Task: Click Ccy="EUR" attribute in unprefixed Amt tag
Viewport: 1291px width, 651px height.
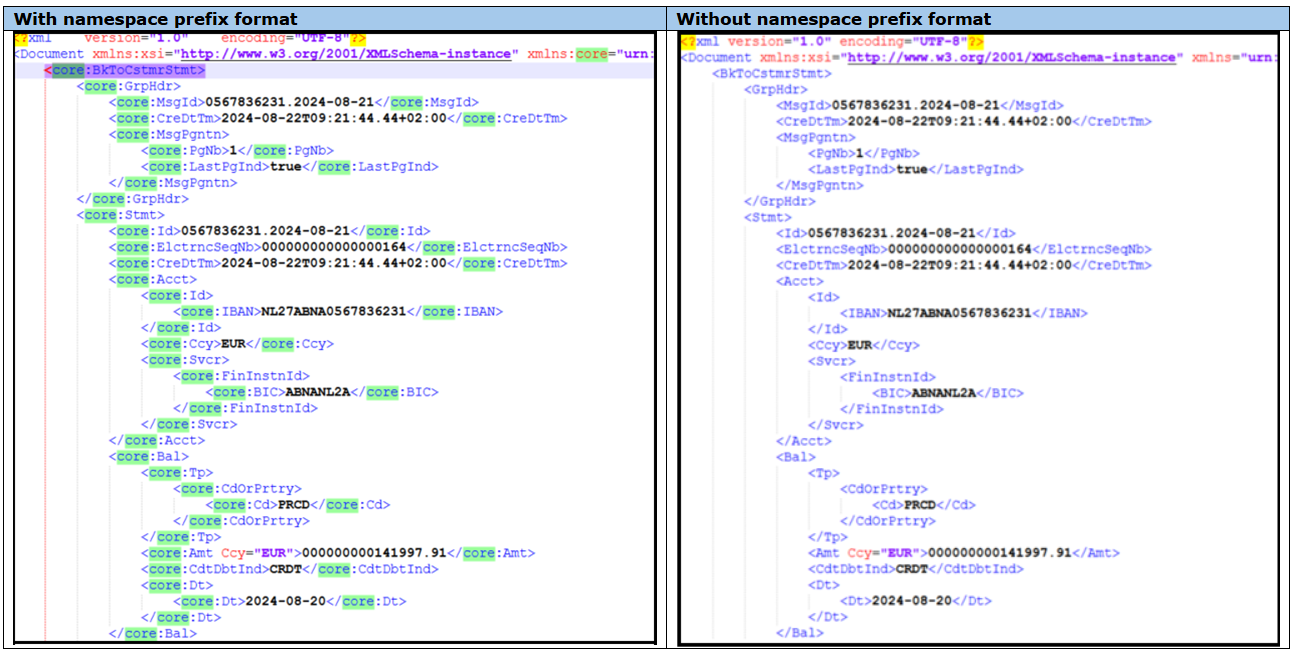Action: (883, 553)
